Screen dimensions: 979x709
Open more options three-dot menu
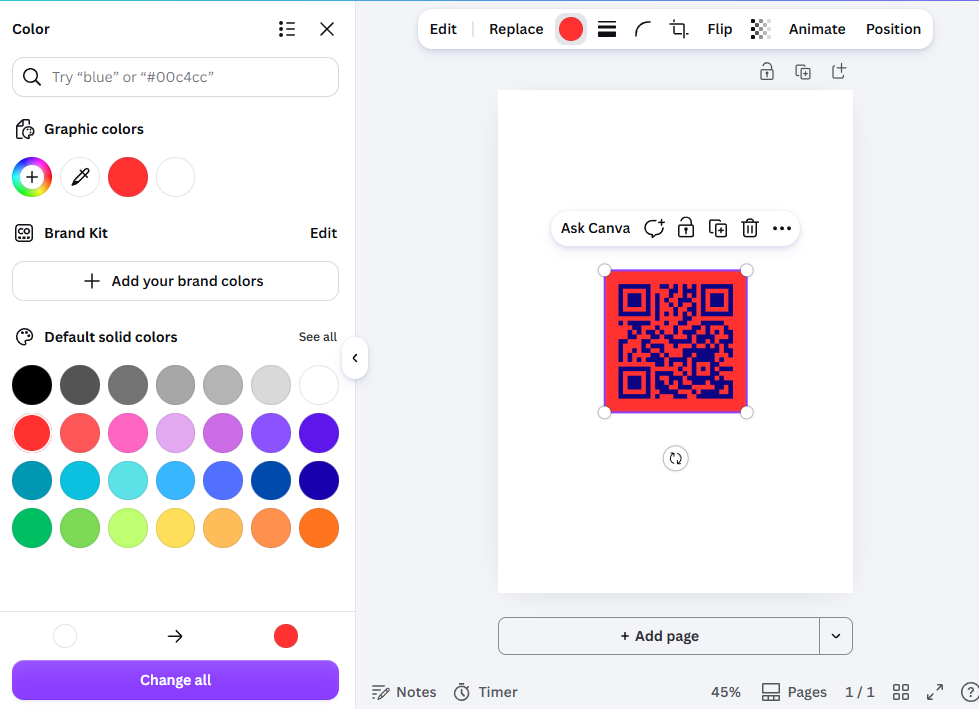782,228
